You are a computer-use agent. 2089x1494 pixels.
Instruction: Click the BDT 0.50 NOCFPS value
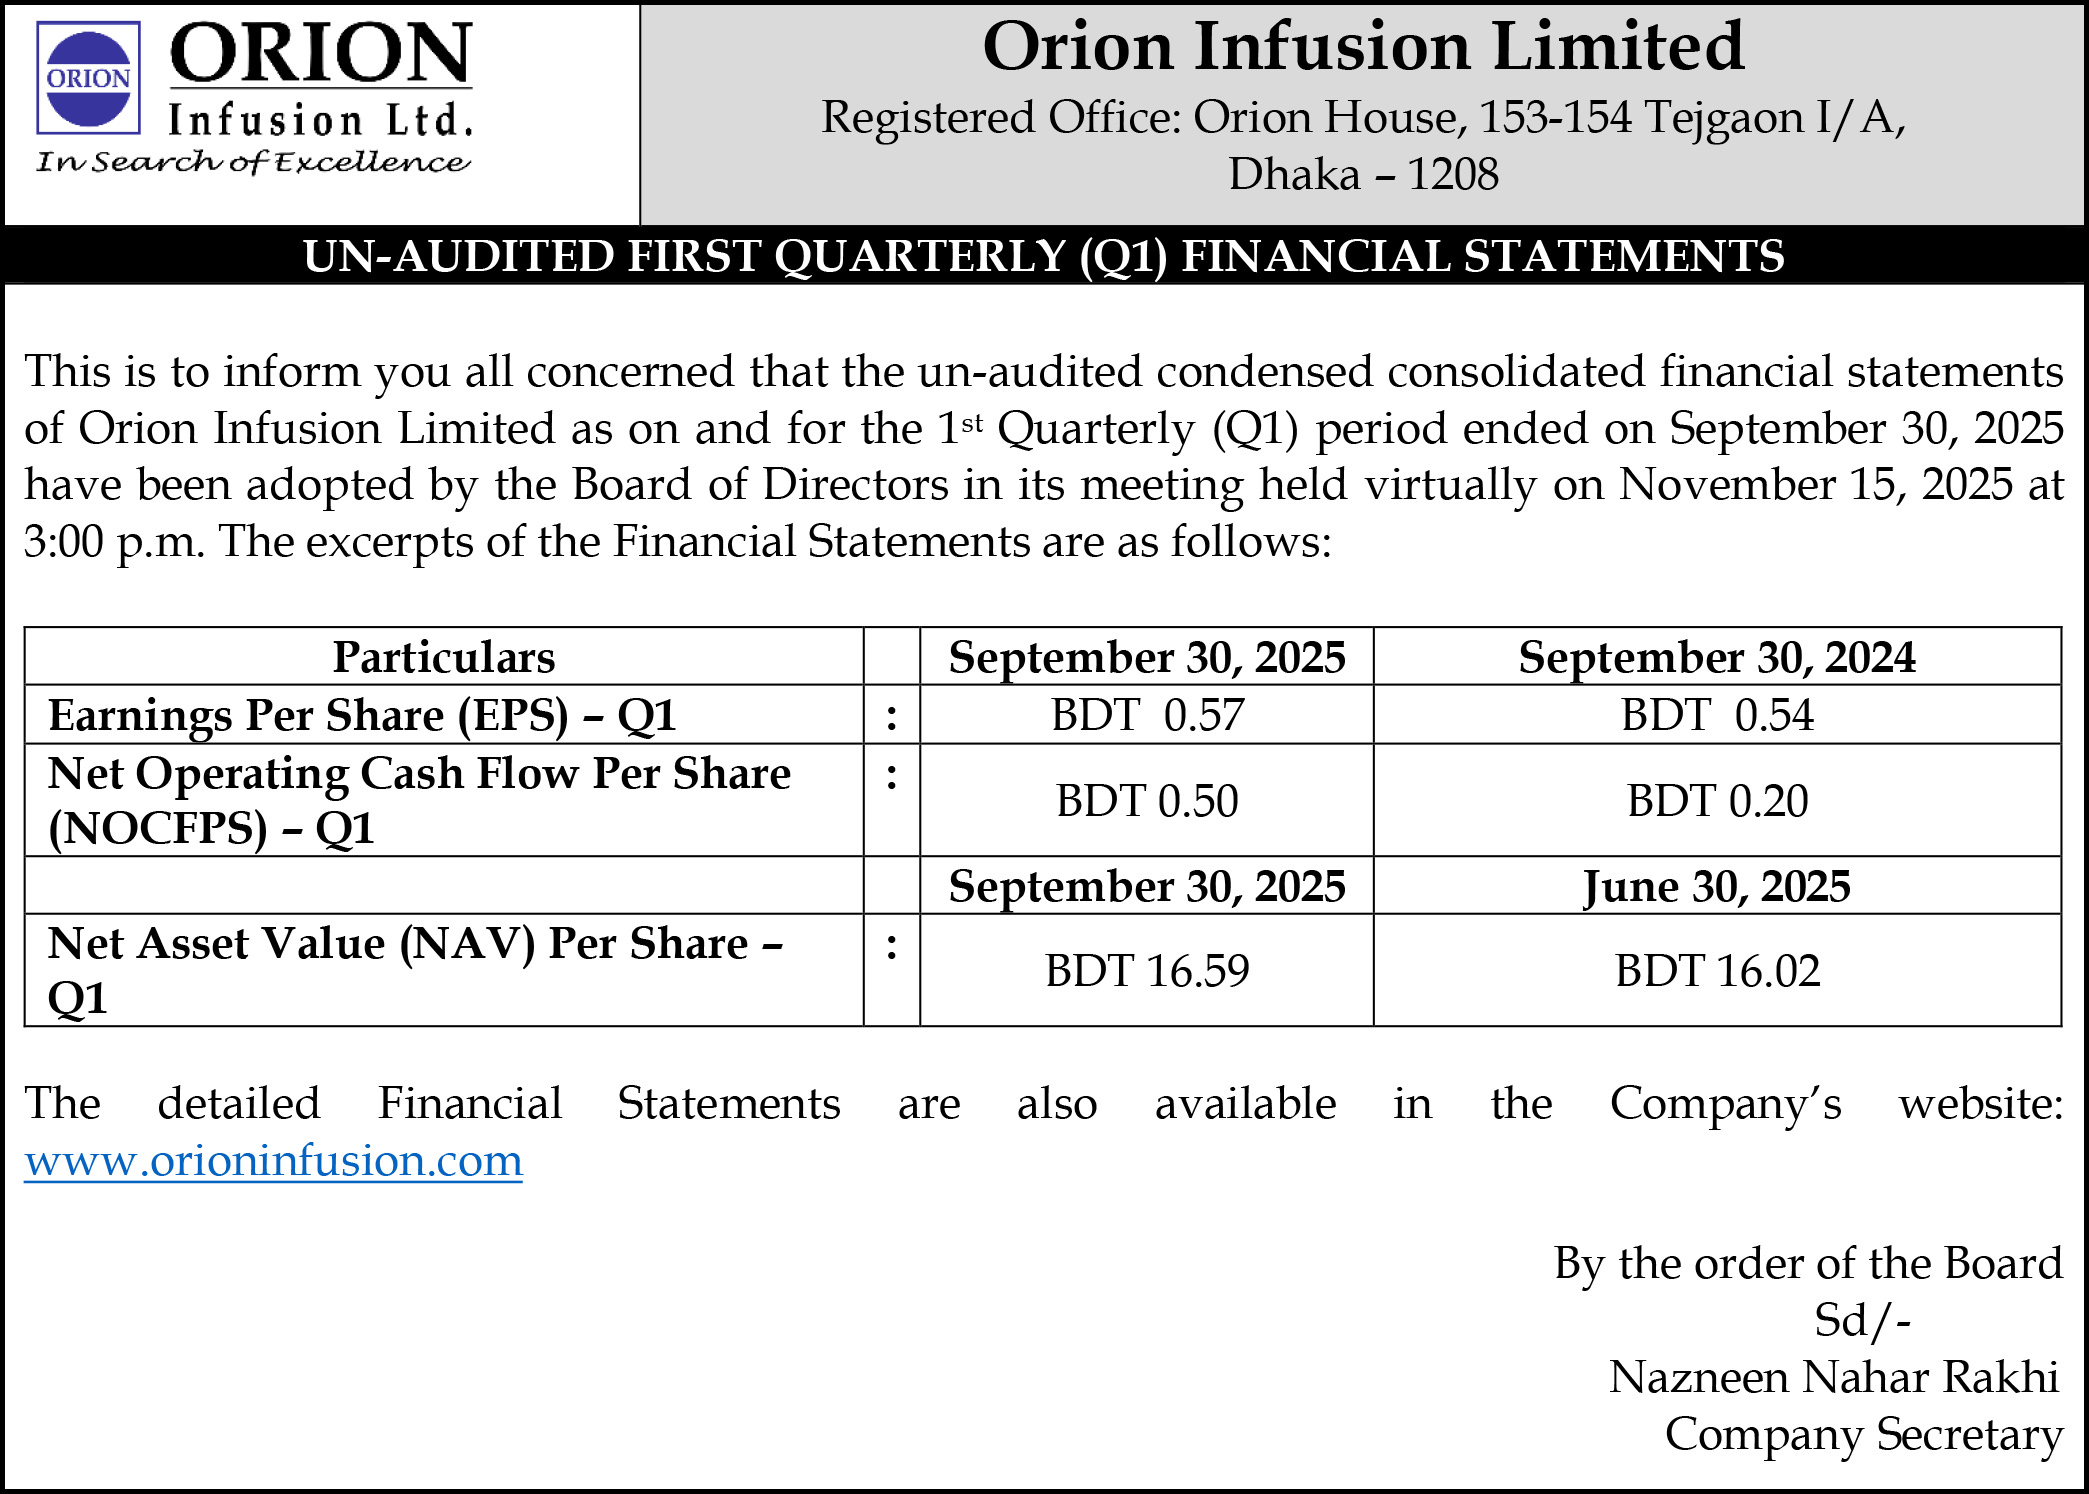click(x=1147, y=801)
